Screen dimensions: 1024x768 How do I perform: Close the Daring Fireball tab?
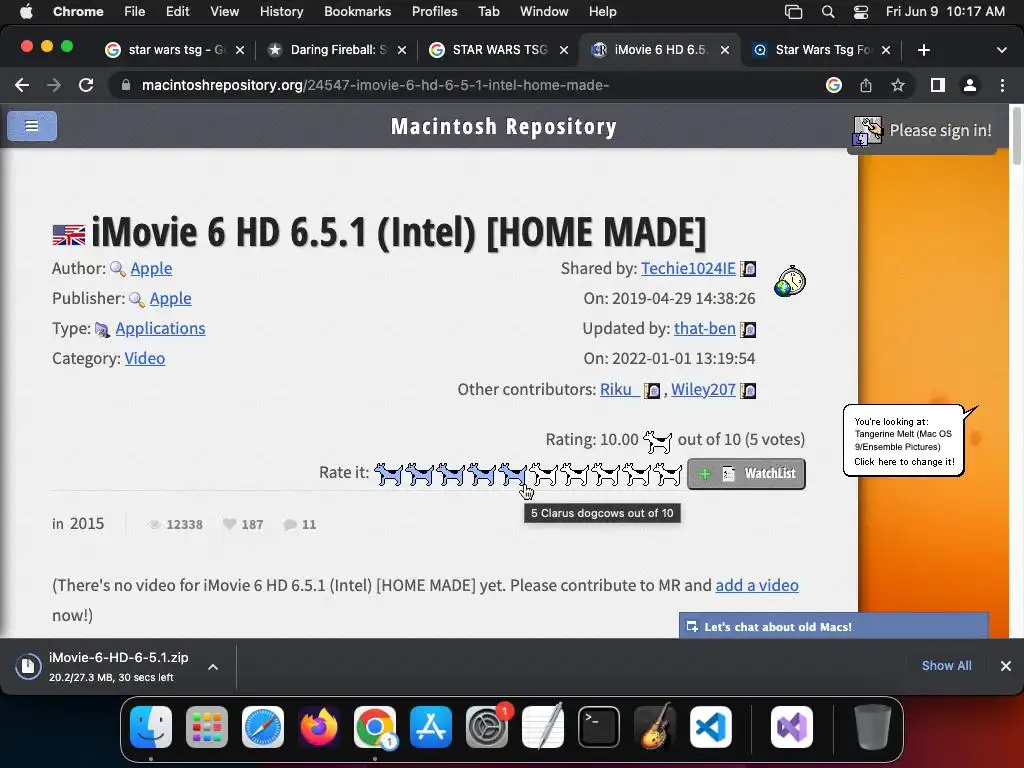(402, 50)
